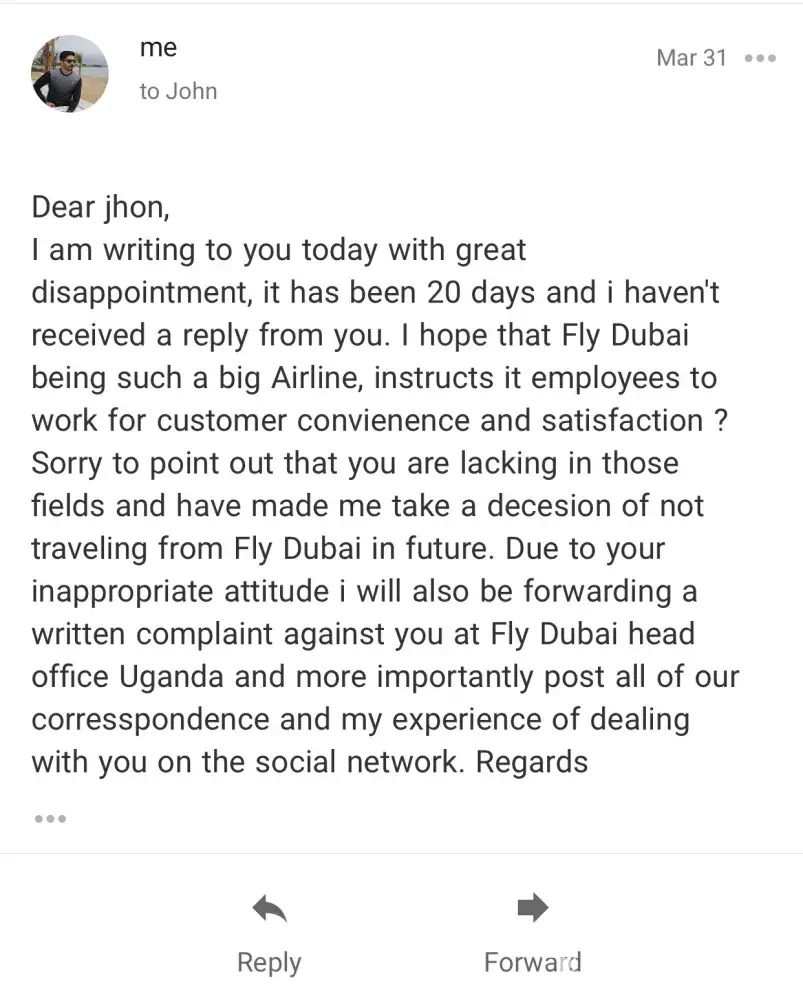This screenshot has height=1000, width=803.
Task: Click the Forward arrow icon
Action: (x=532, y=908)
